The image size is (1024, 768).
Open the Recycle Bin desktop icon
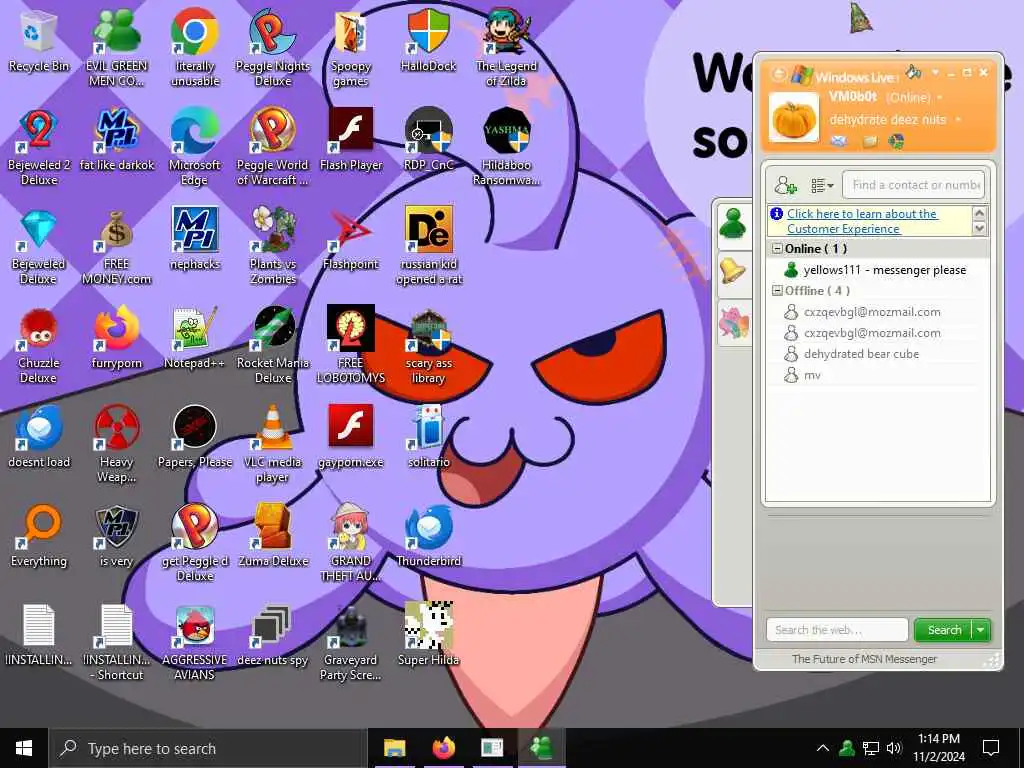coord(39,42)
